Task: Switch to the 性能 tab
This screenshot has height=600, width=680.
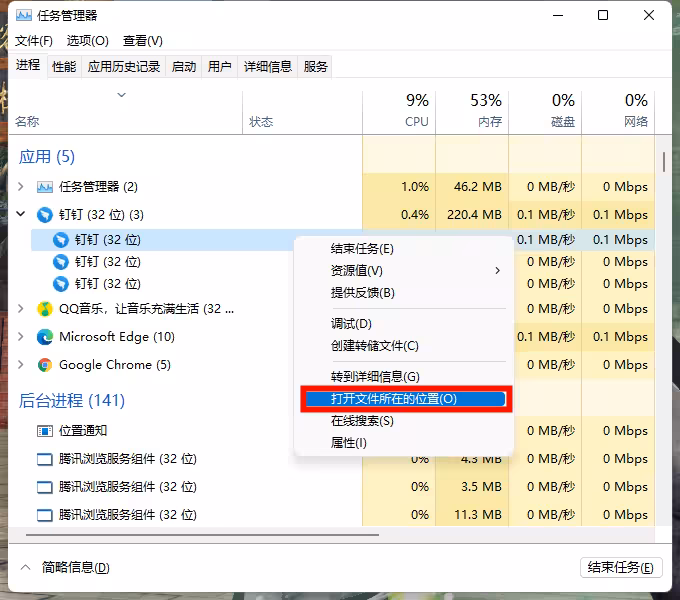Action: pos(64,66)
